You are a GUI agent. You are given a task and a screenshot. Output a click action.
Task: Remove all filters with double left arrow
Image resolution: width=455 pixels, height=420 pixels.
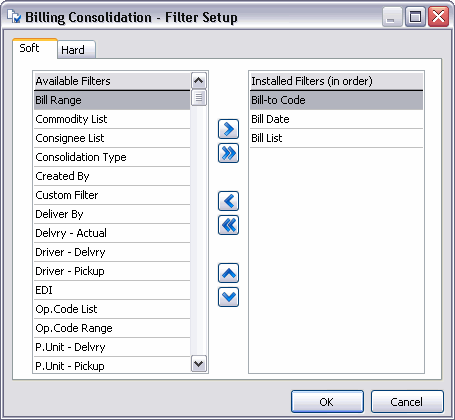[228, 225]
